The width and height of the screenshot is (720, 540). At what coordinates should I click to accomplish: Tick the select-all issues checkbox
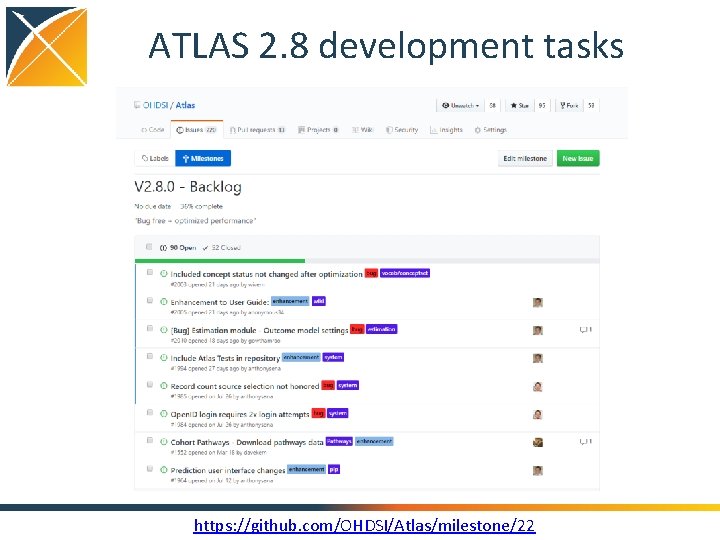[x=149, y=247]
